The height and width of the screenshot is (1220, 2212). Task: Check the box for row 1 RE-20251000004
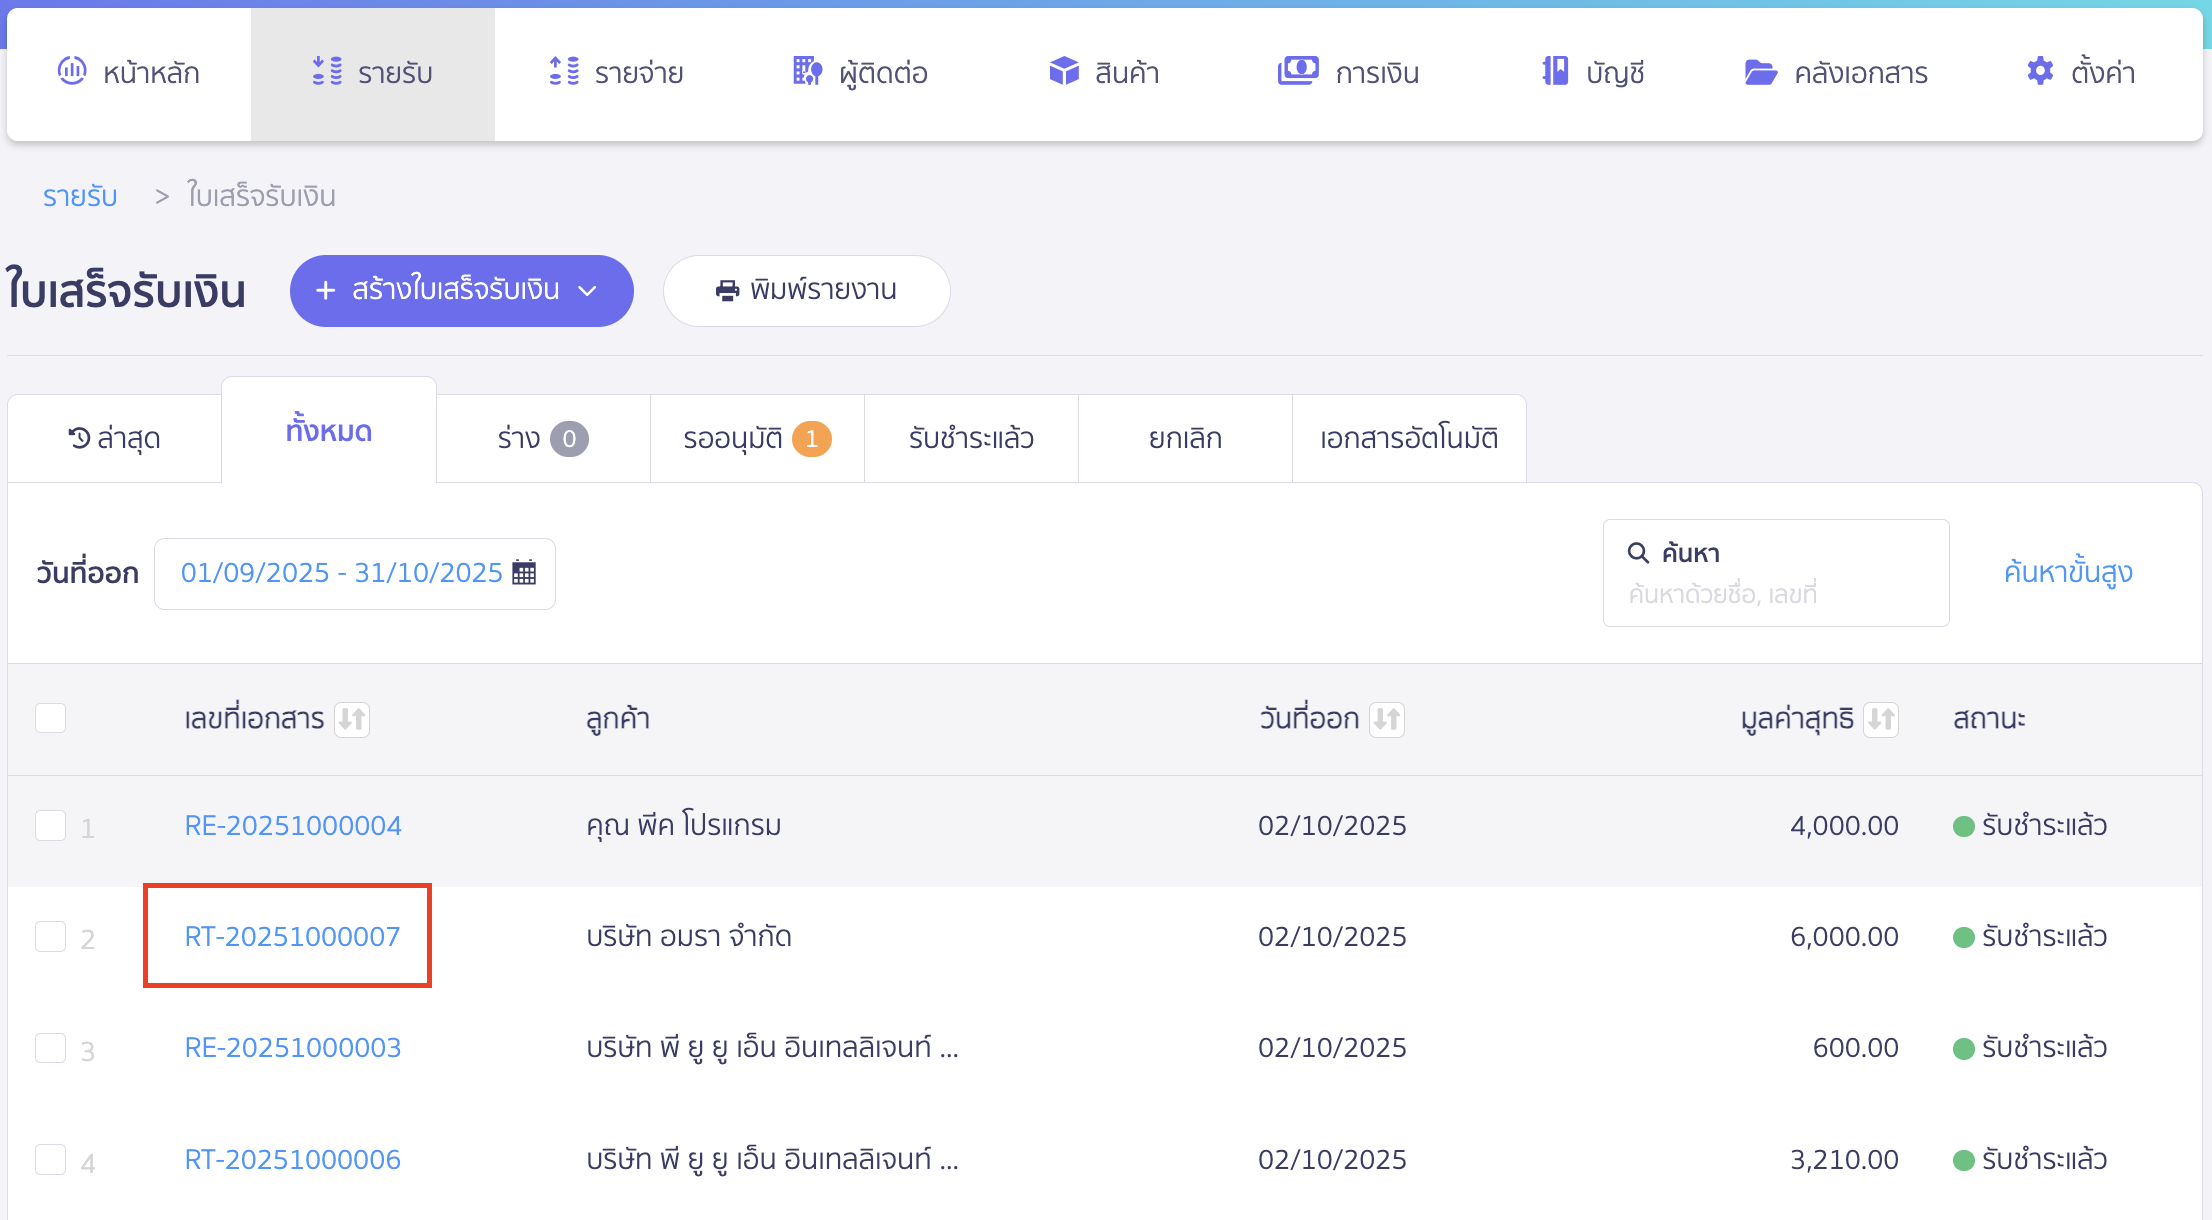[50, 826]
